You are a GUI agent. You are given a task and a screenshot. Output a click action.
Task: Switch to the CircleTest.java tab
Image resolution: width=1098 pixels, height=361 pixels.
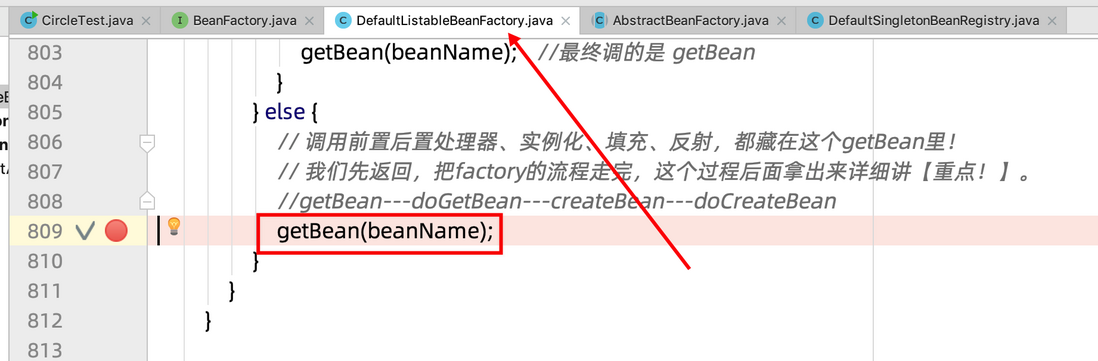coord(86,21)
